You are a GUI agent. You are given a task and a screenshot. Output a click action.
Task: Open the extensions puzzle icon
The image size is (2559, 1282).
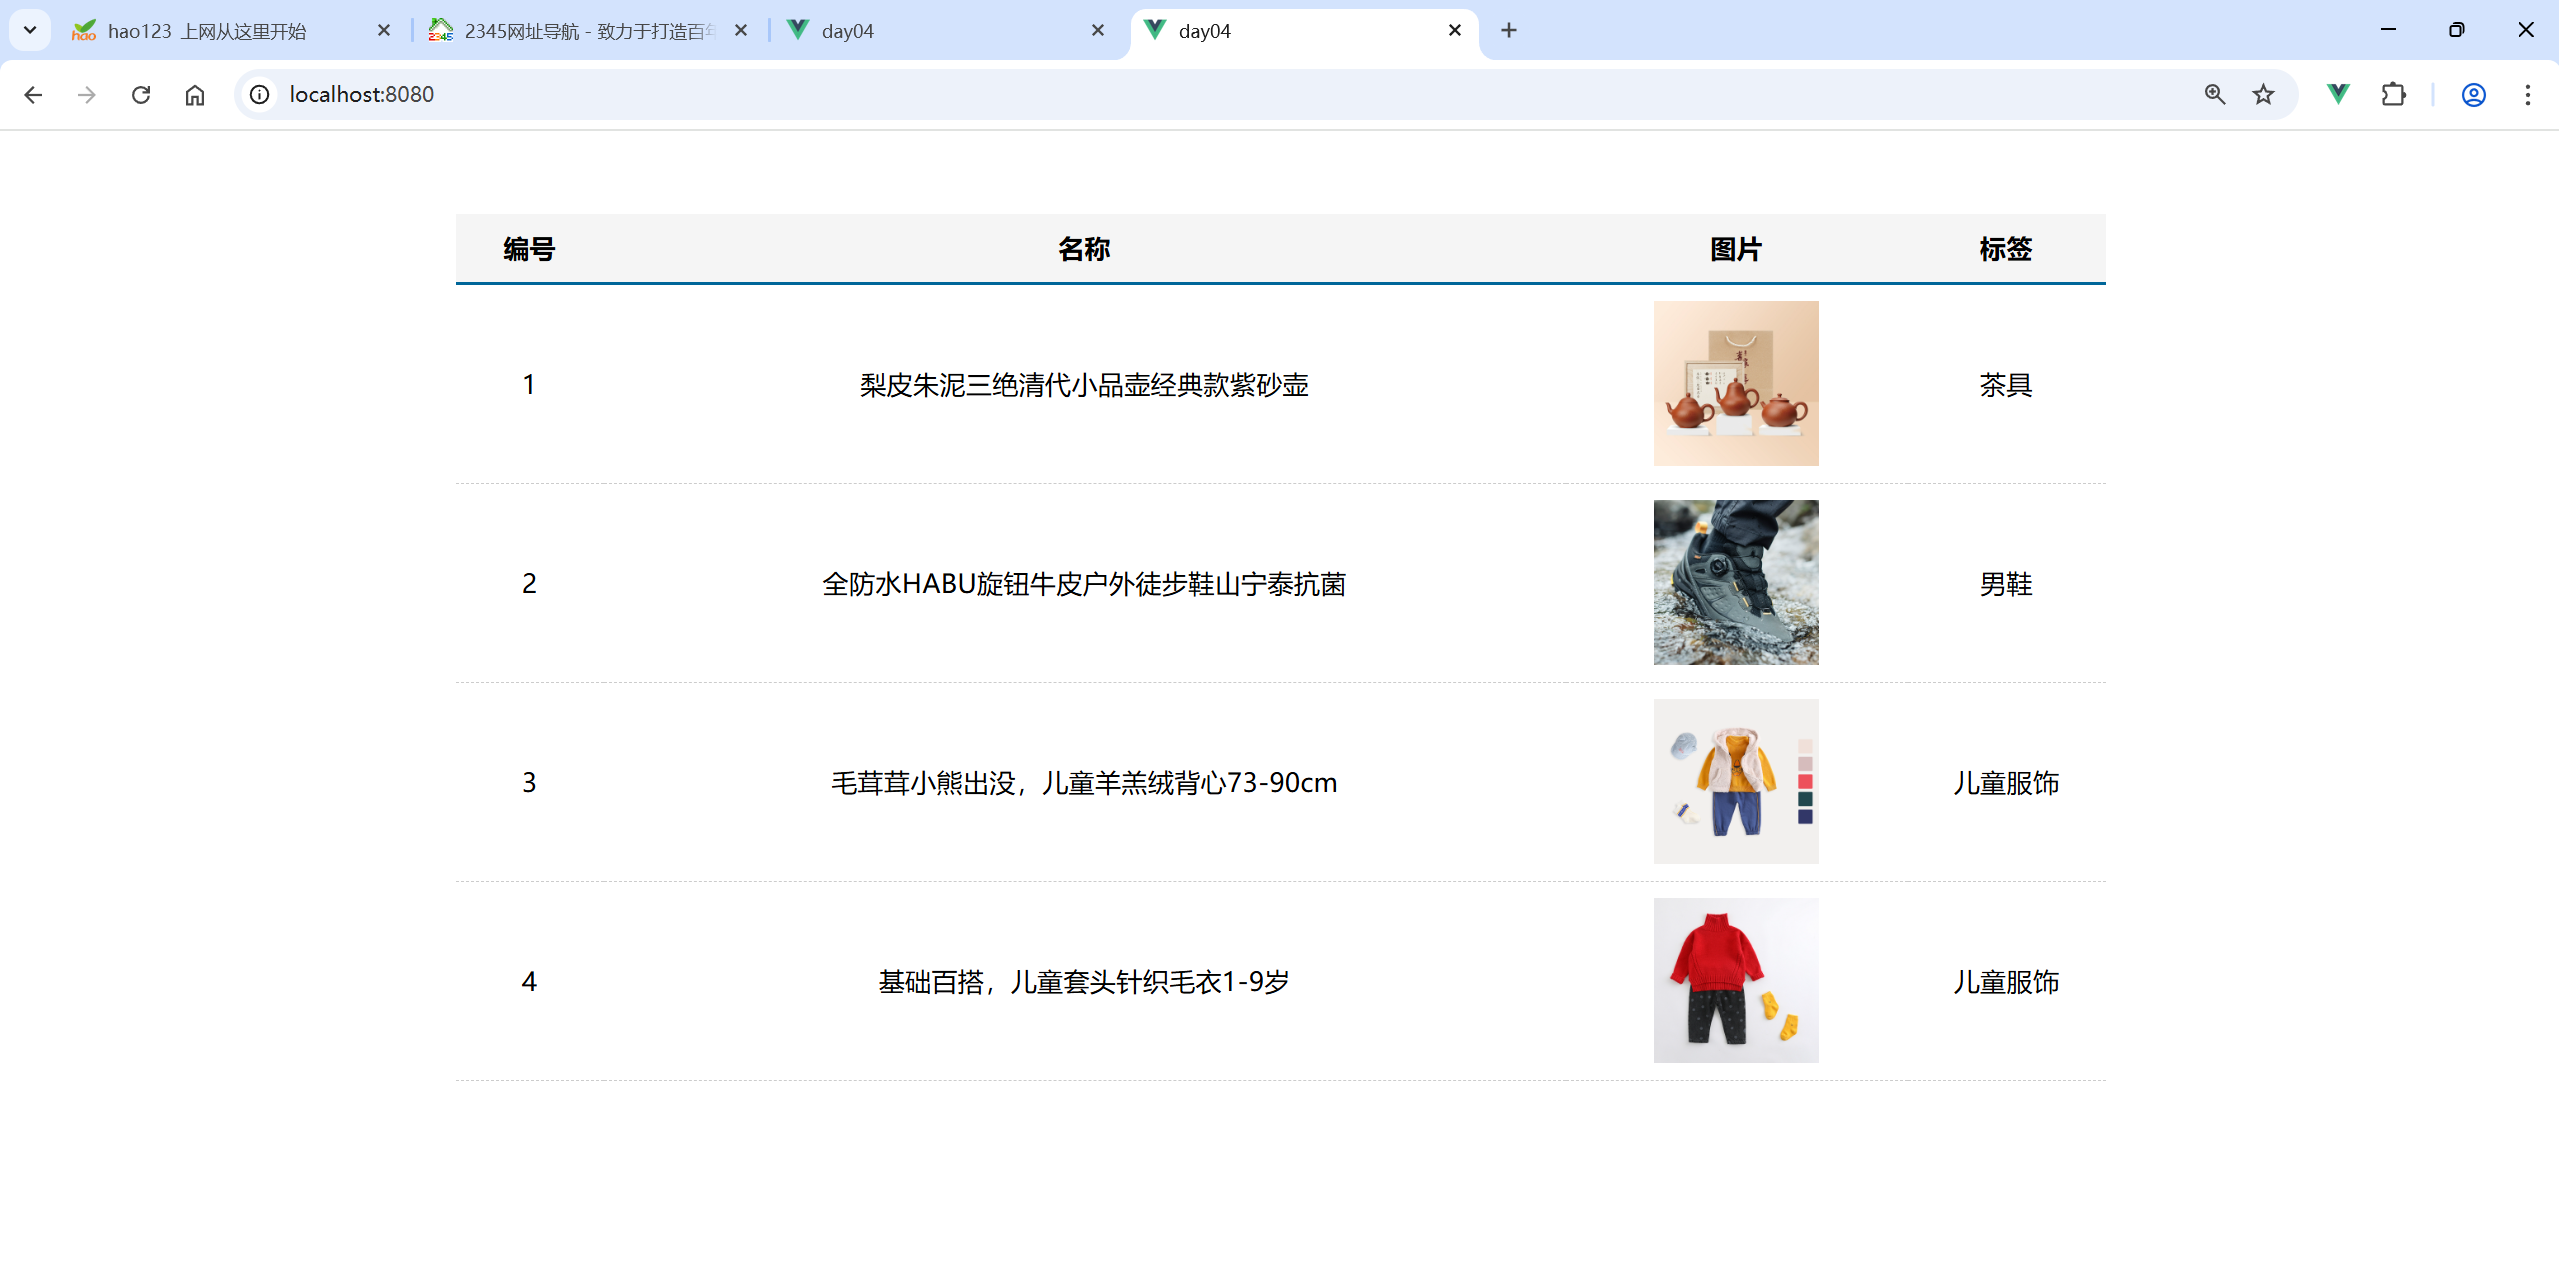pos(2393,95)
